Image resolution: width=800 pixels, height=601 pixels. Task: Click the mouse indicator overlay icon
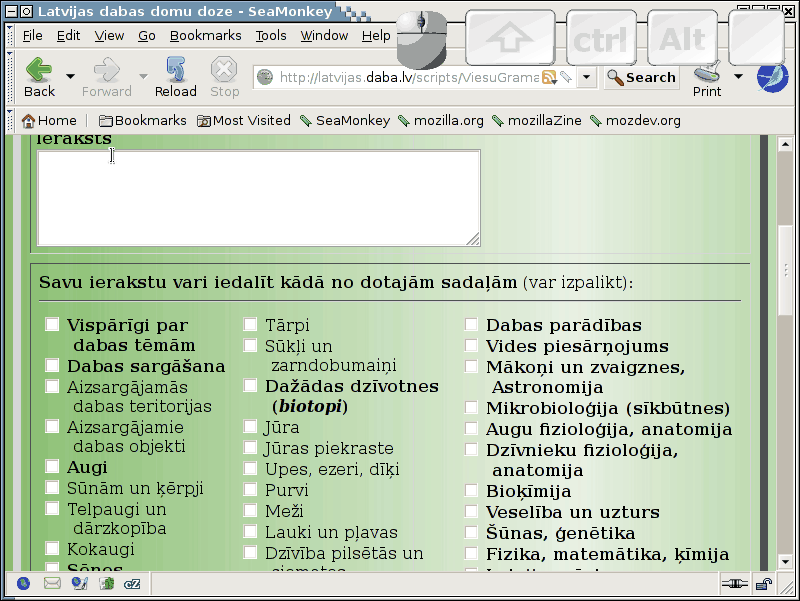422,40
